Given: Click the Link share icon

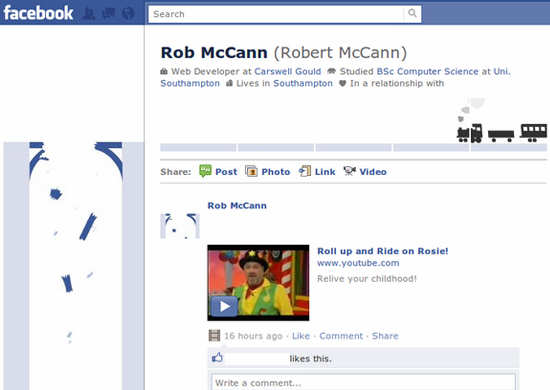Looking at the screenshot, I should click(x=305, y=171).
